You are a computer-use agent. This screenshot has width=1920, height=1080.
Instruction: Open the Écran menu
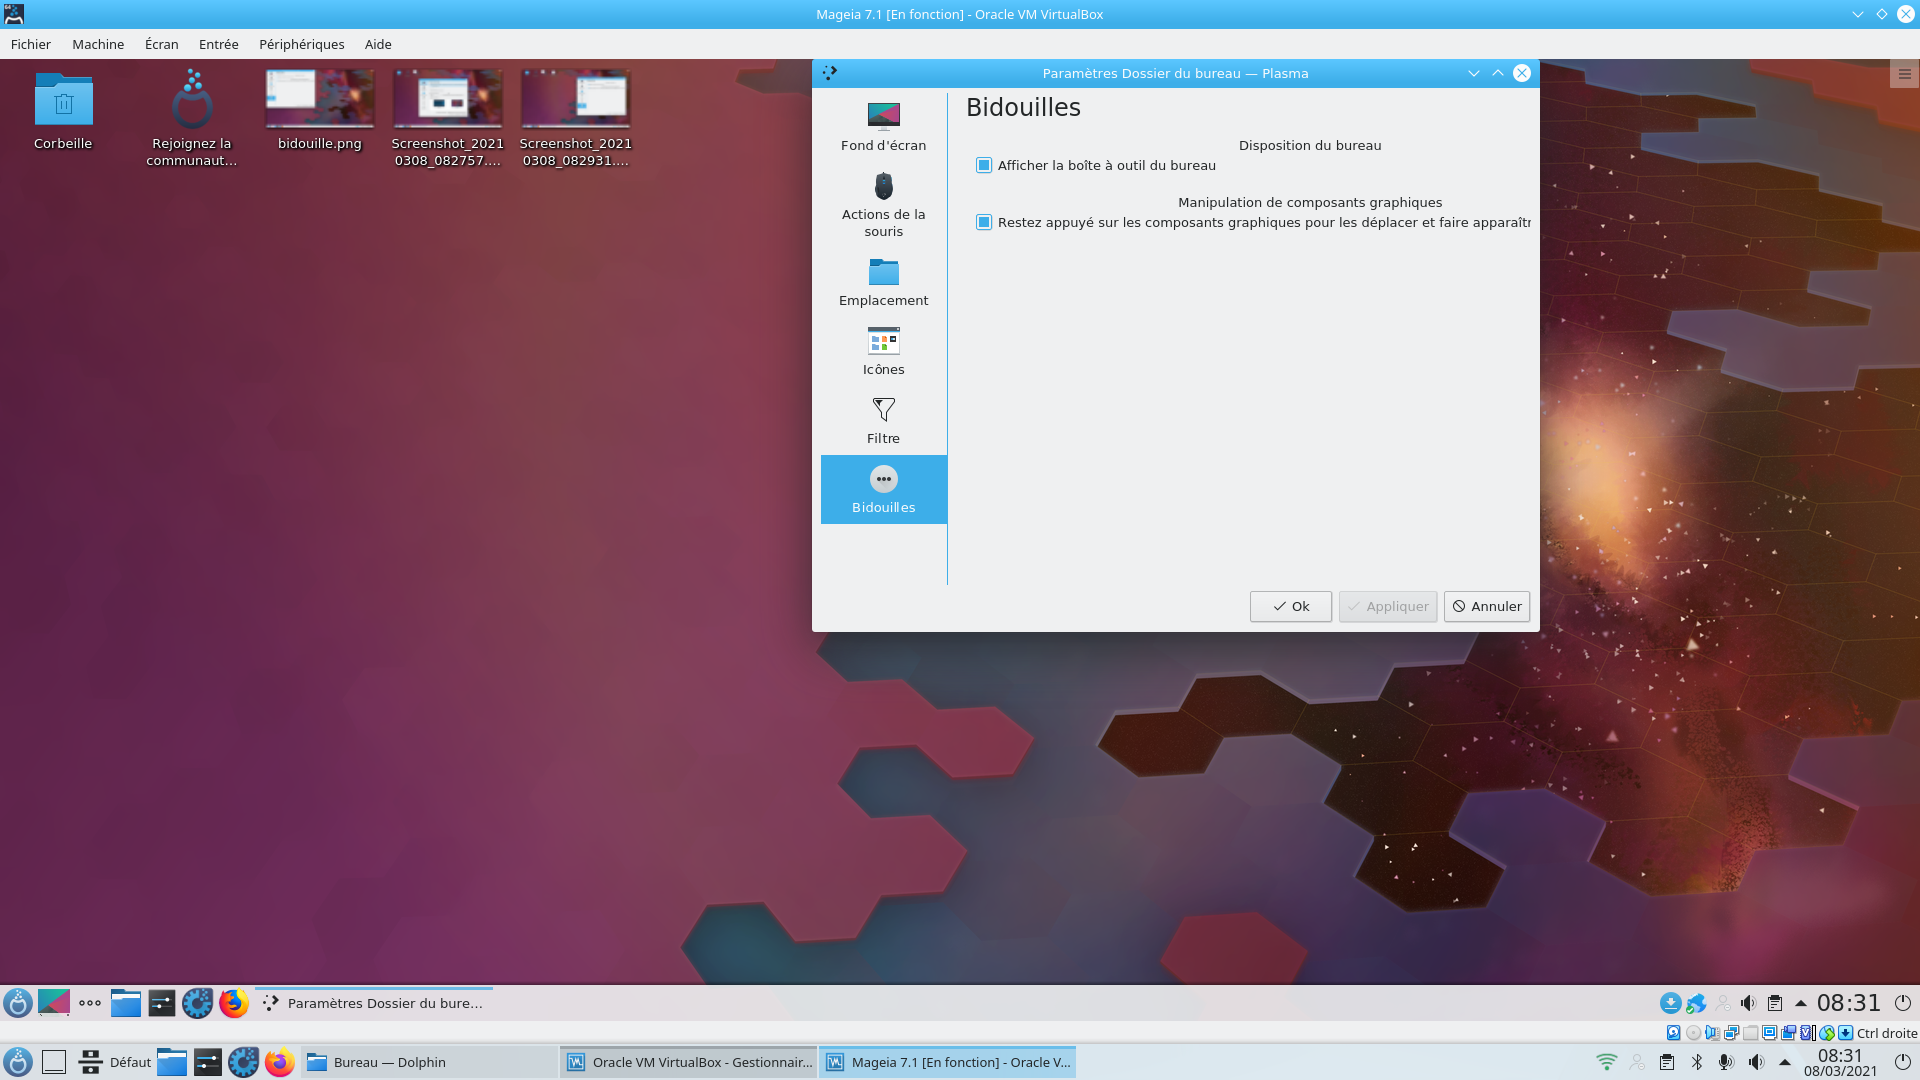click(x=162, y=44)
